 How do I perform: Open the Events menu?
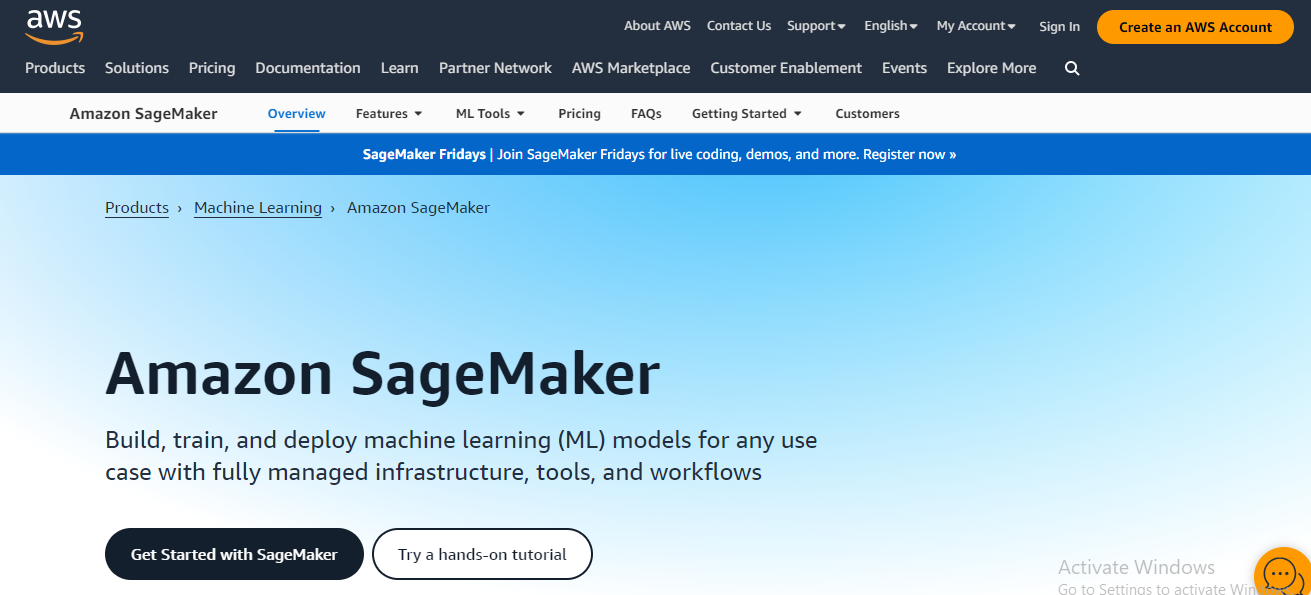(904, 68)
